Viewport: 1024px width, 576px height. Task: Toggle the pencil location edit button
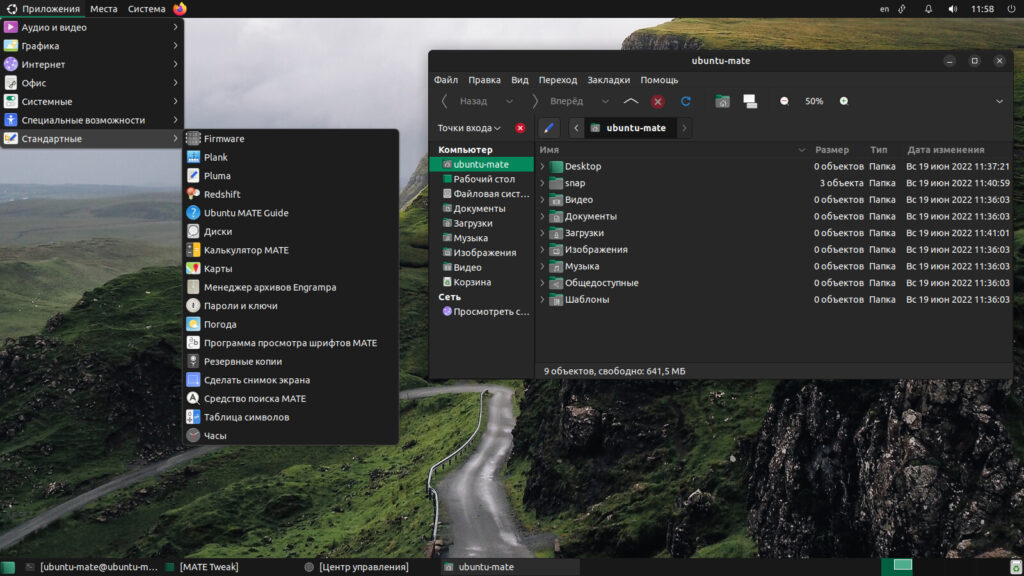pos(547,128)
